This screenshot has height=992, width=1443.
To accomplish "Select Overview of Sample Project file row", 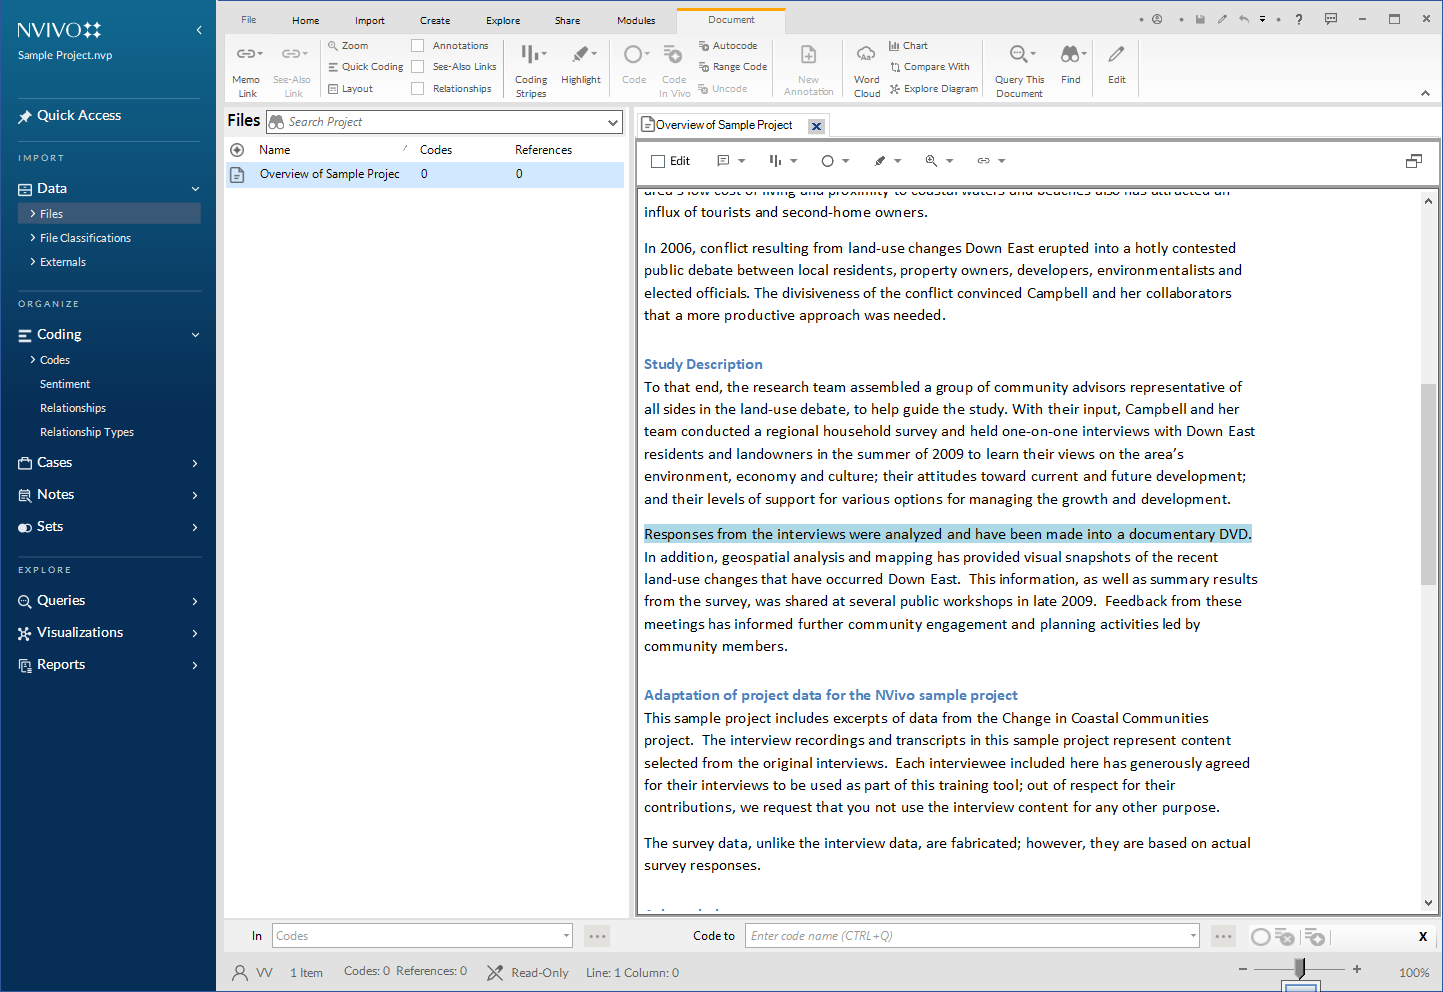I will click(x=425, y=174).
